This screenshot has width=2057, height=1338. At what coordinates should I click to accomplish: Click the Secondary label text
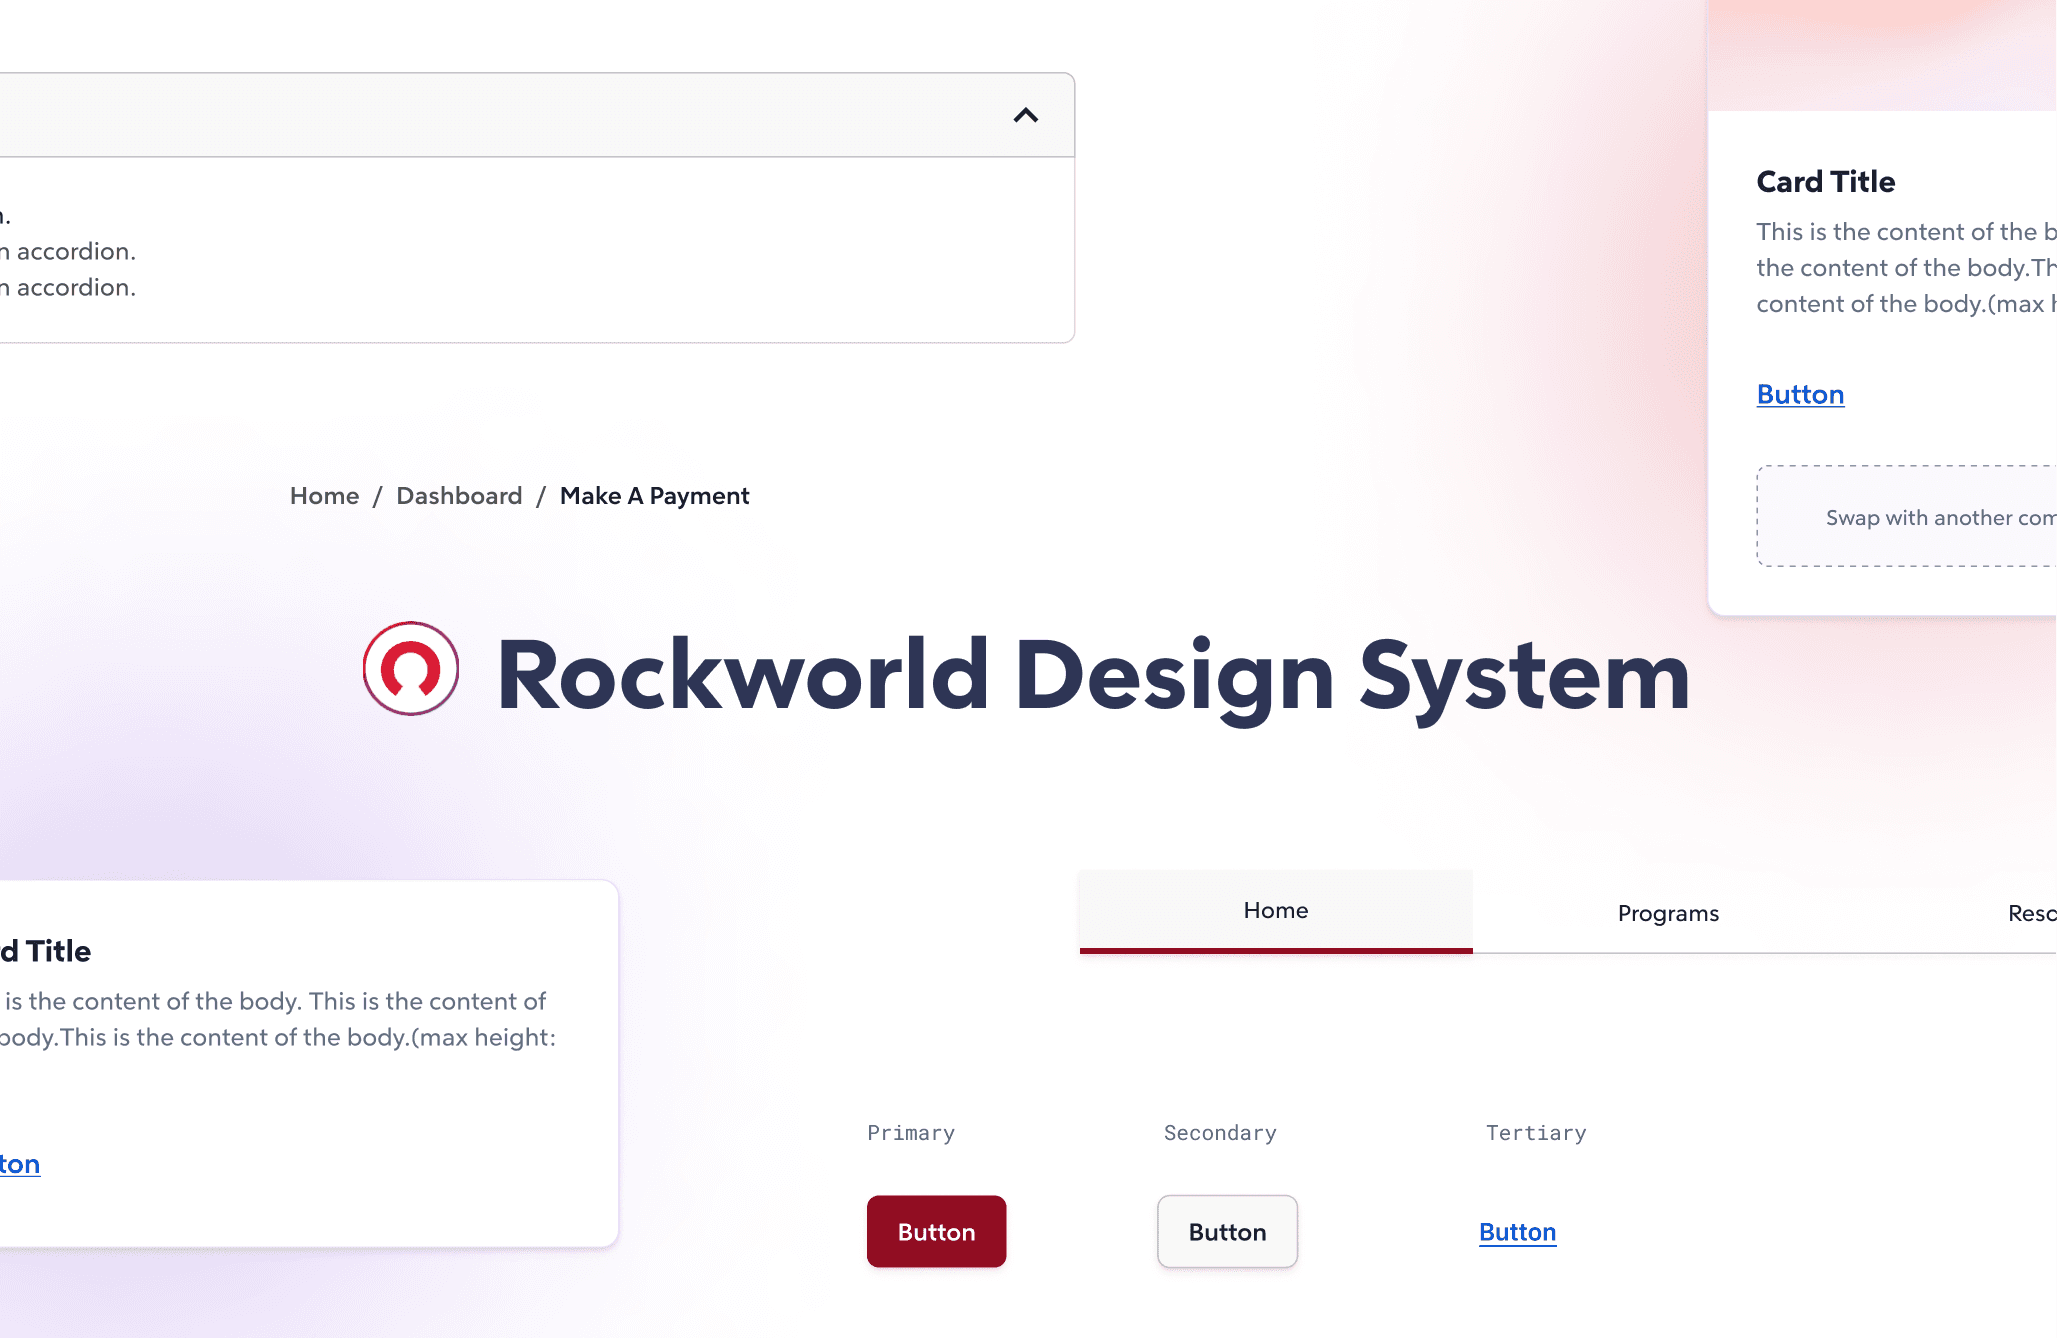(x=1220, y=1133)
